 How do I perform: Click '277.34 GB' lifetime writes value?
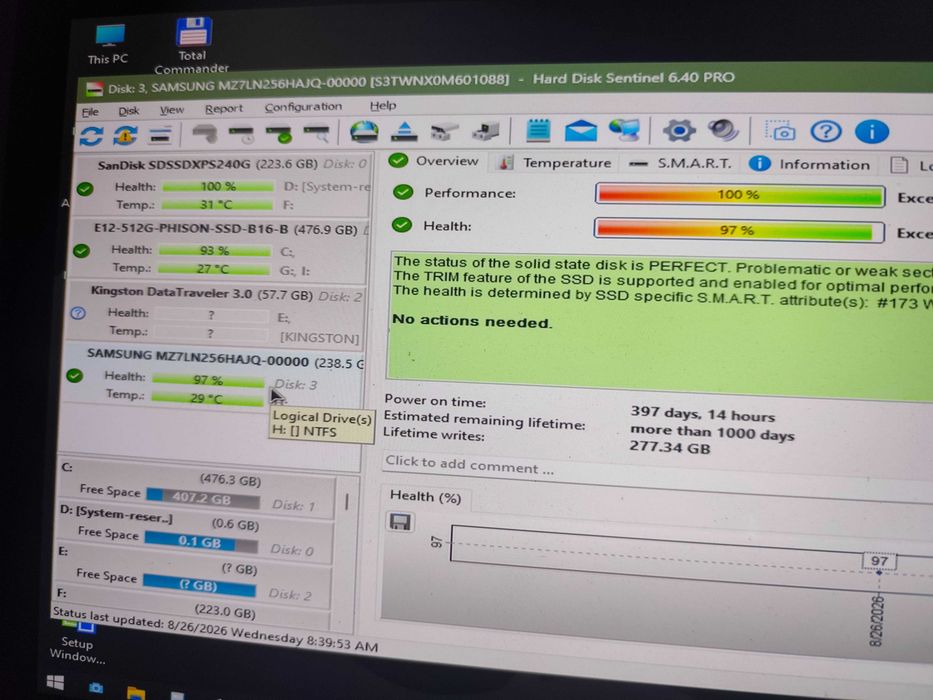pos(670,447)
